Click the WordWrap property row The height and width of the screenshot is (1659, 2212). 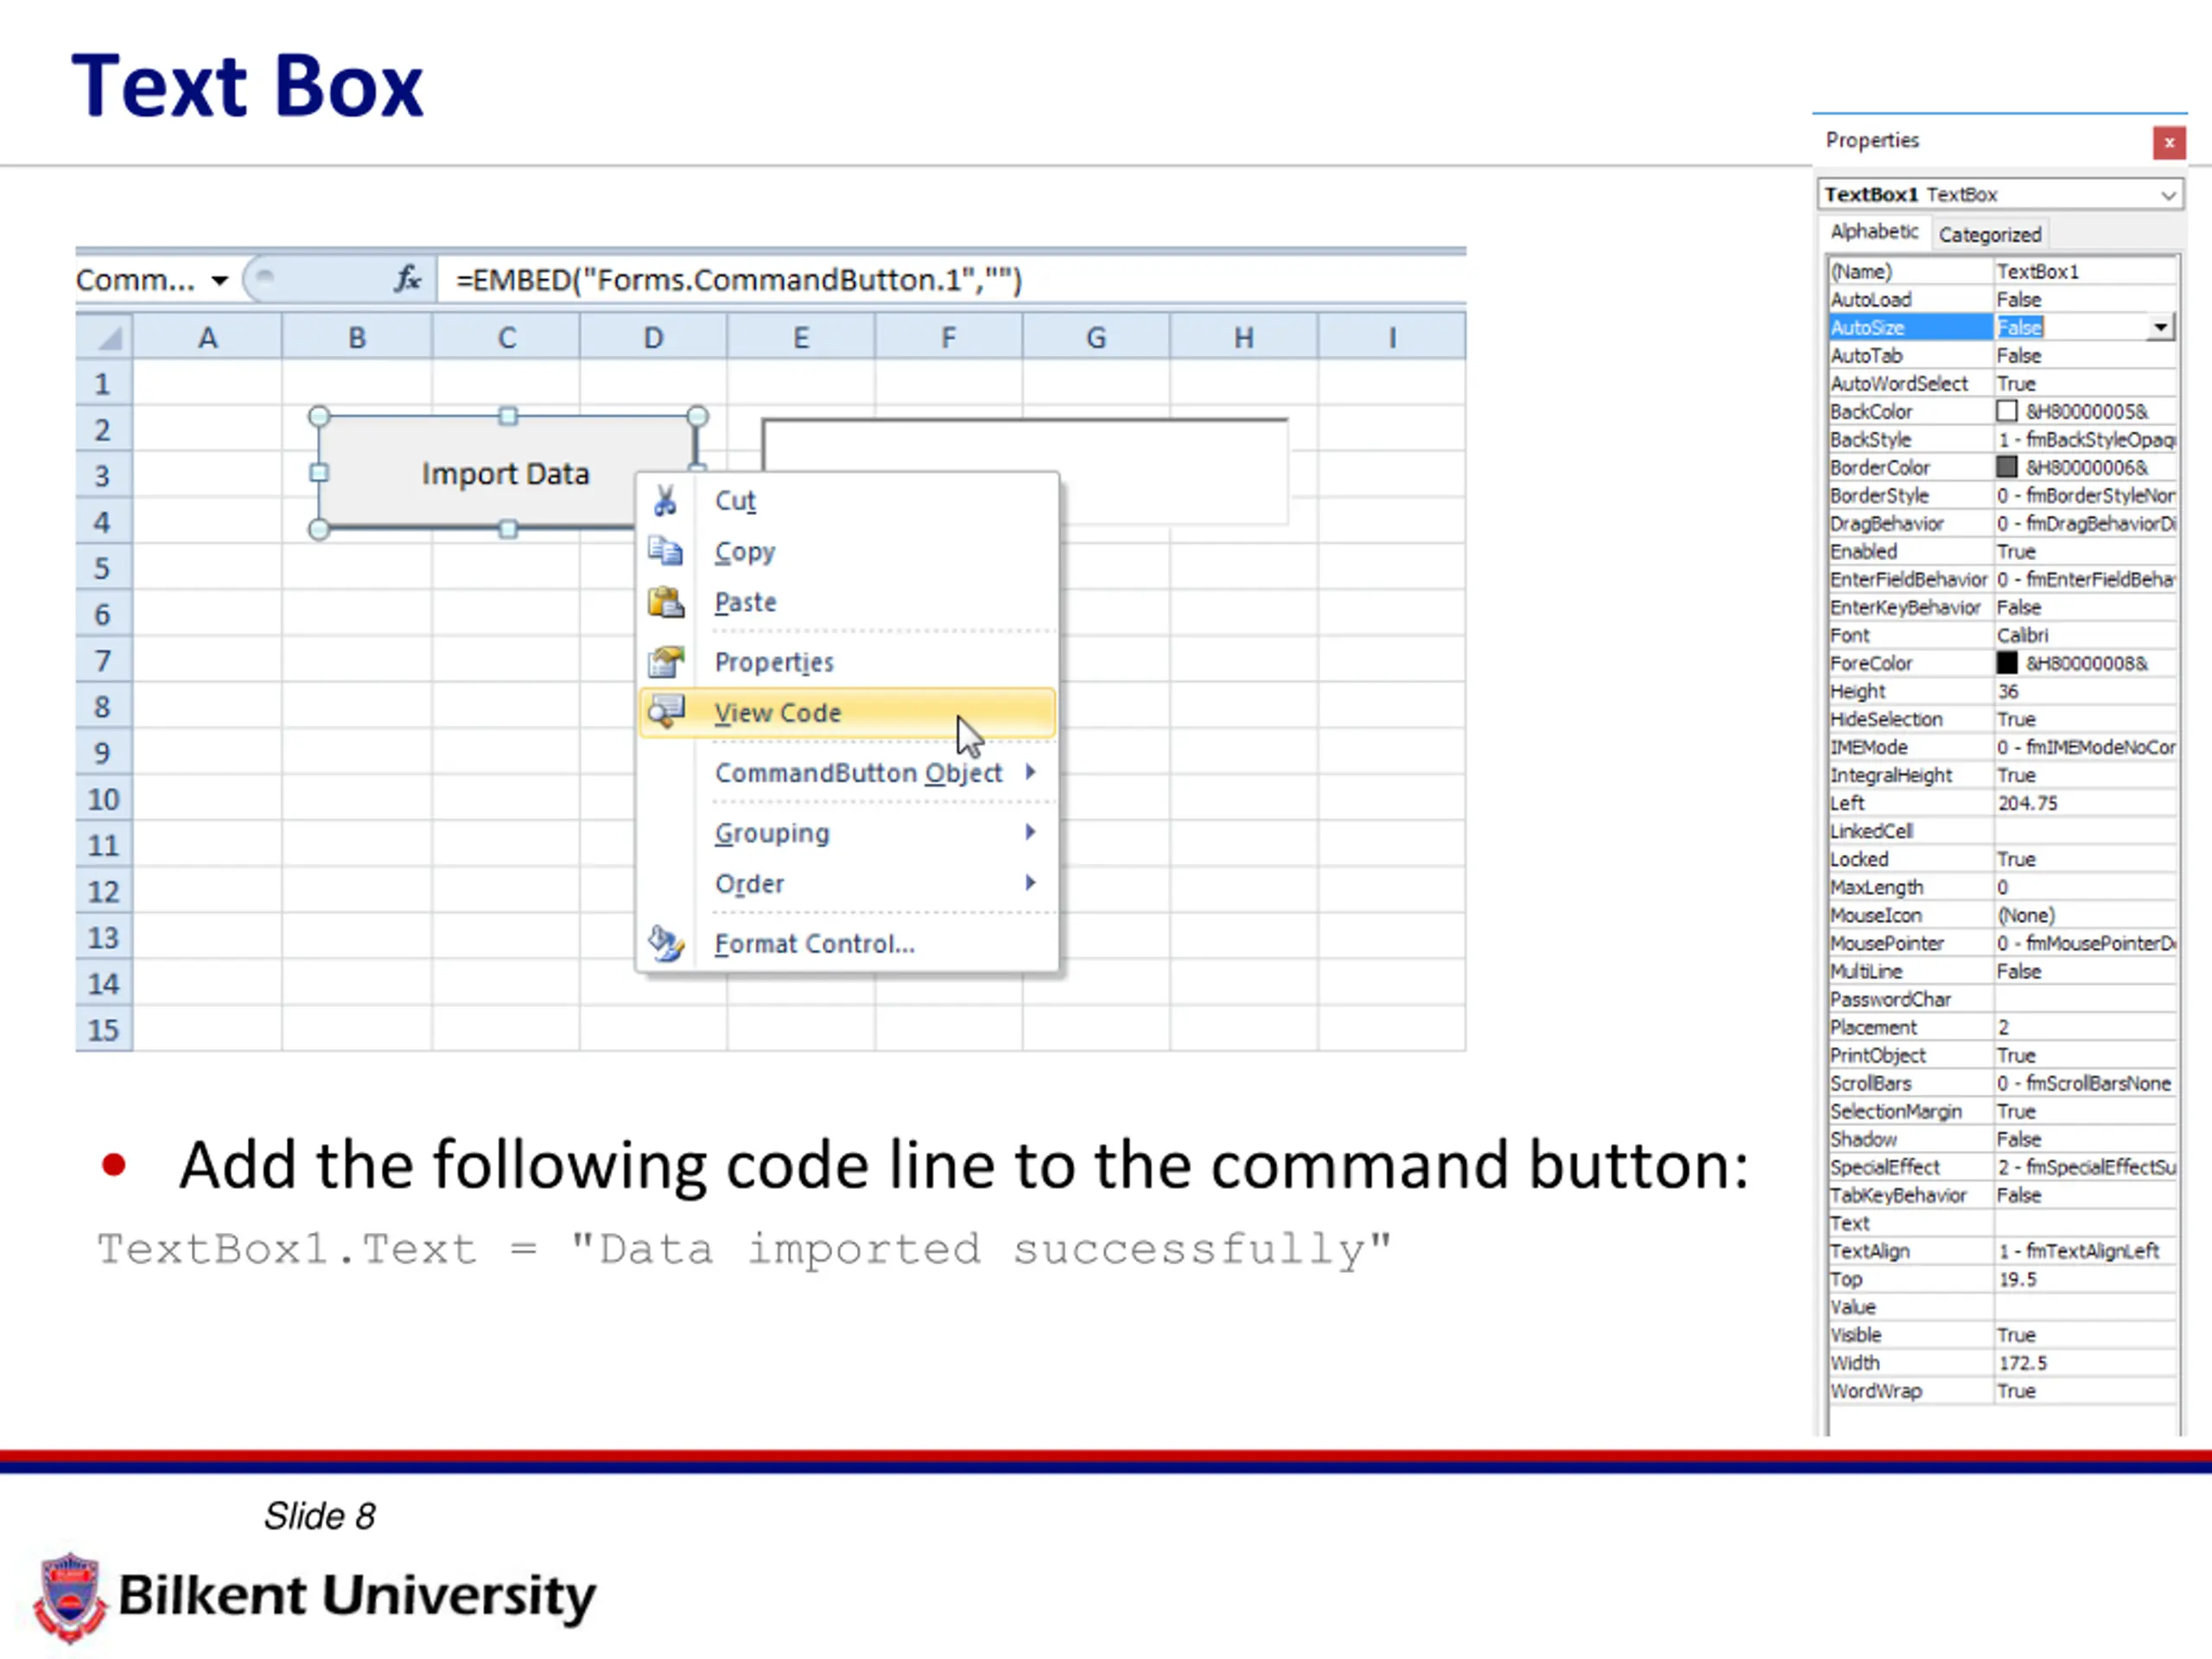(2003, 1391)
